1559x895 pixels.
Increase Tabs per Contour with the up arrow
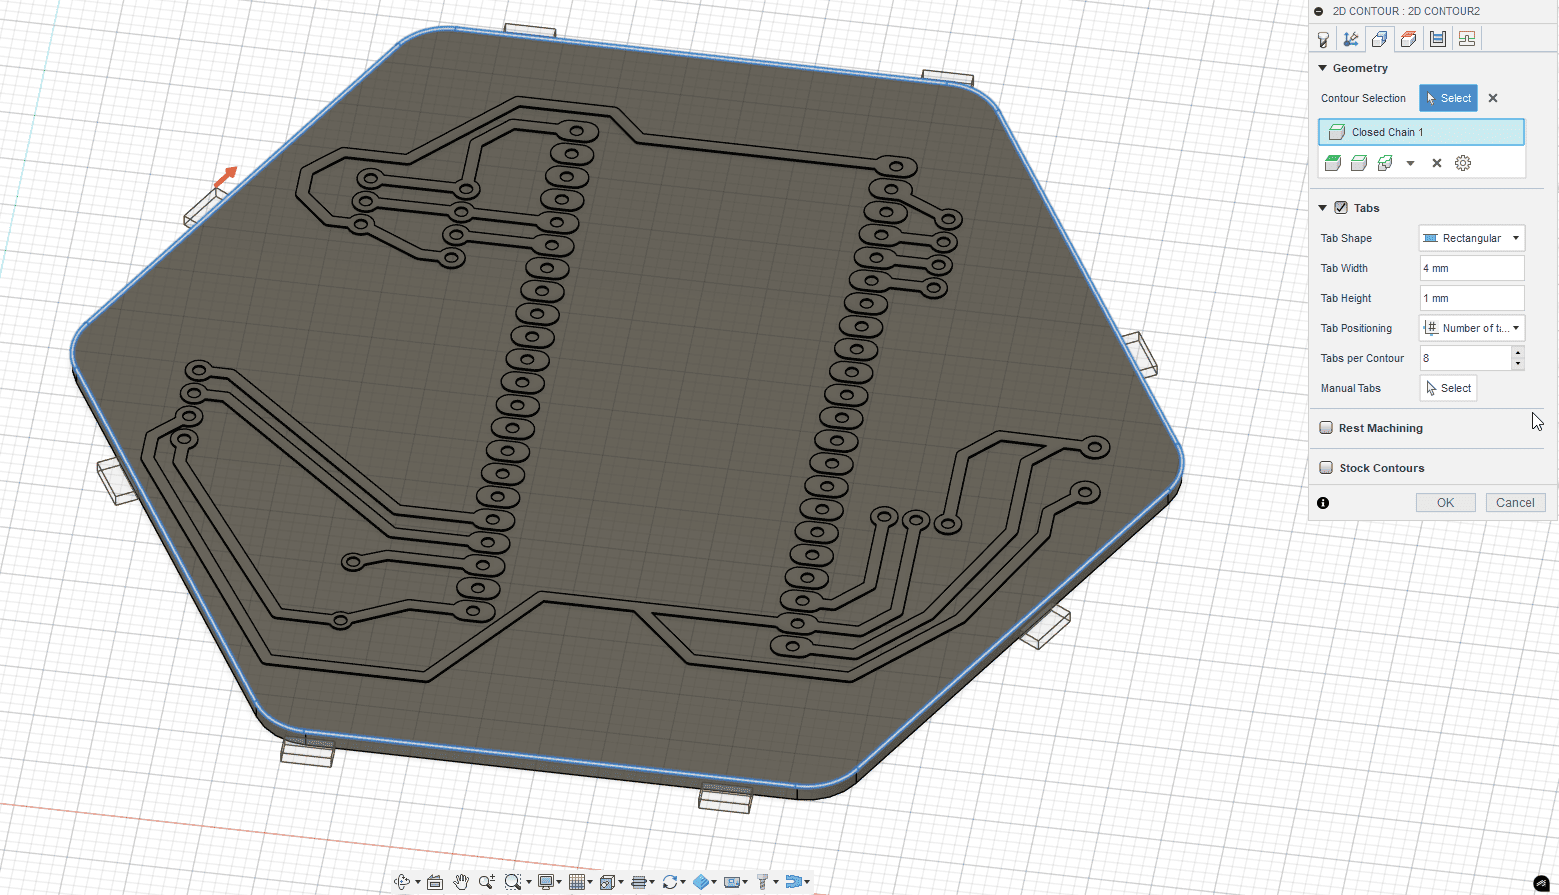click(x=1518, y=352)
